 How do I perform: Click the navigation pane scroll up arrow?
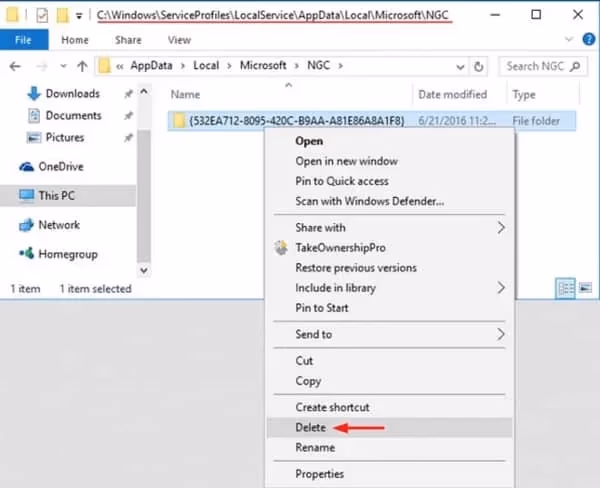(x=144, y=92)
